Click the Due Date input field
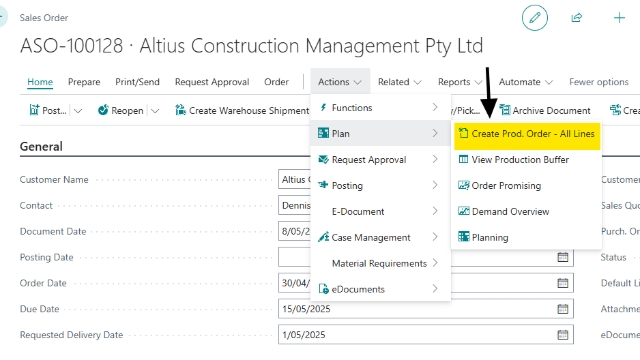 [x=426, y=309]
